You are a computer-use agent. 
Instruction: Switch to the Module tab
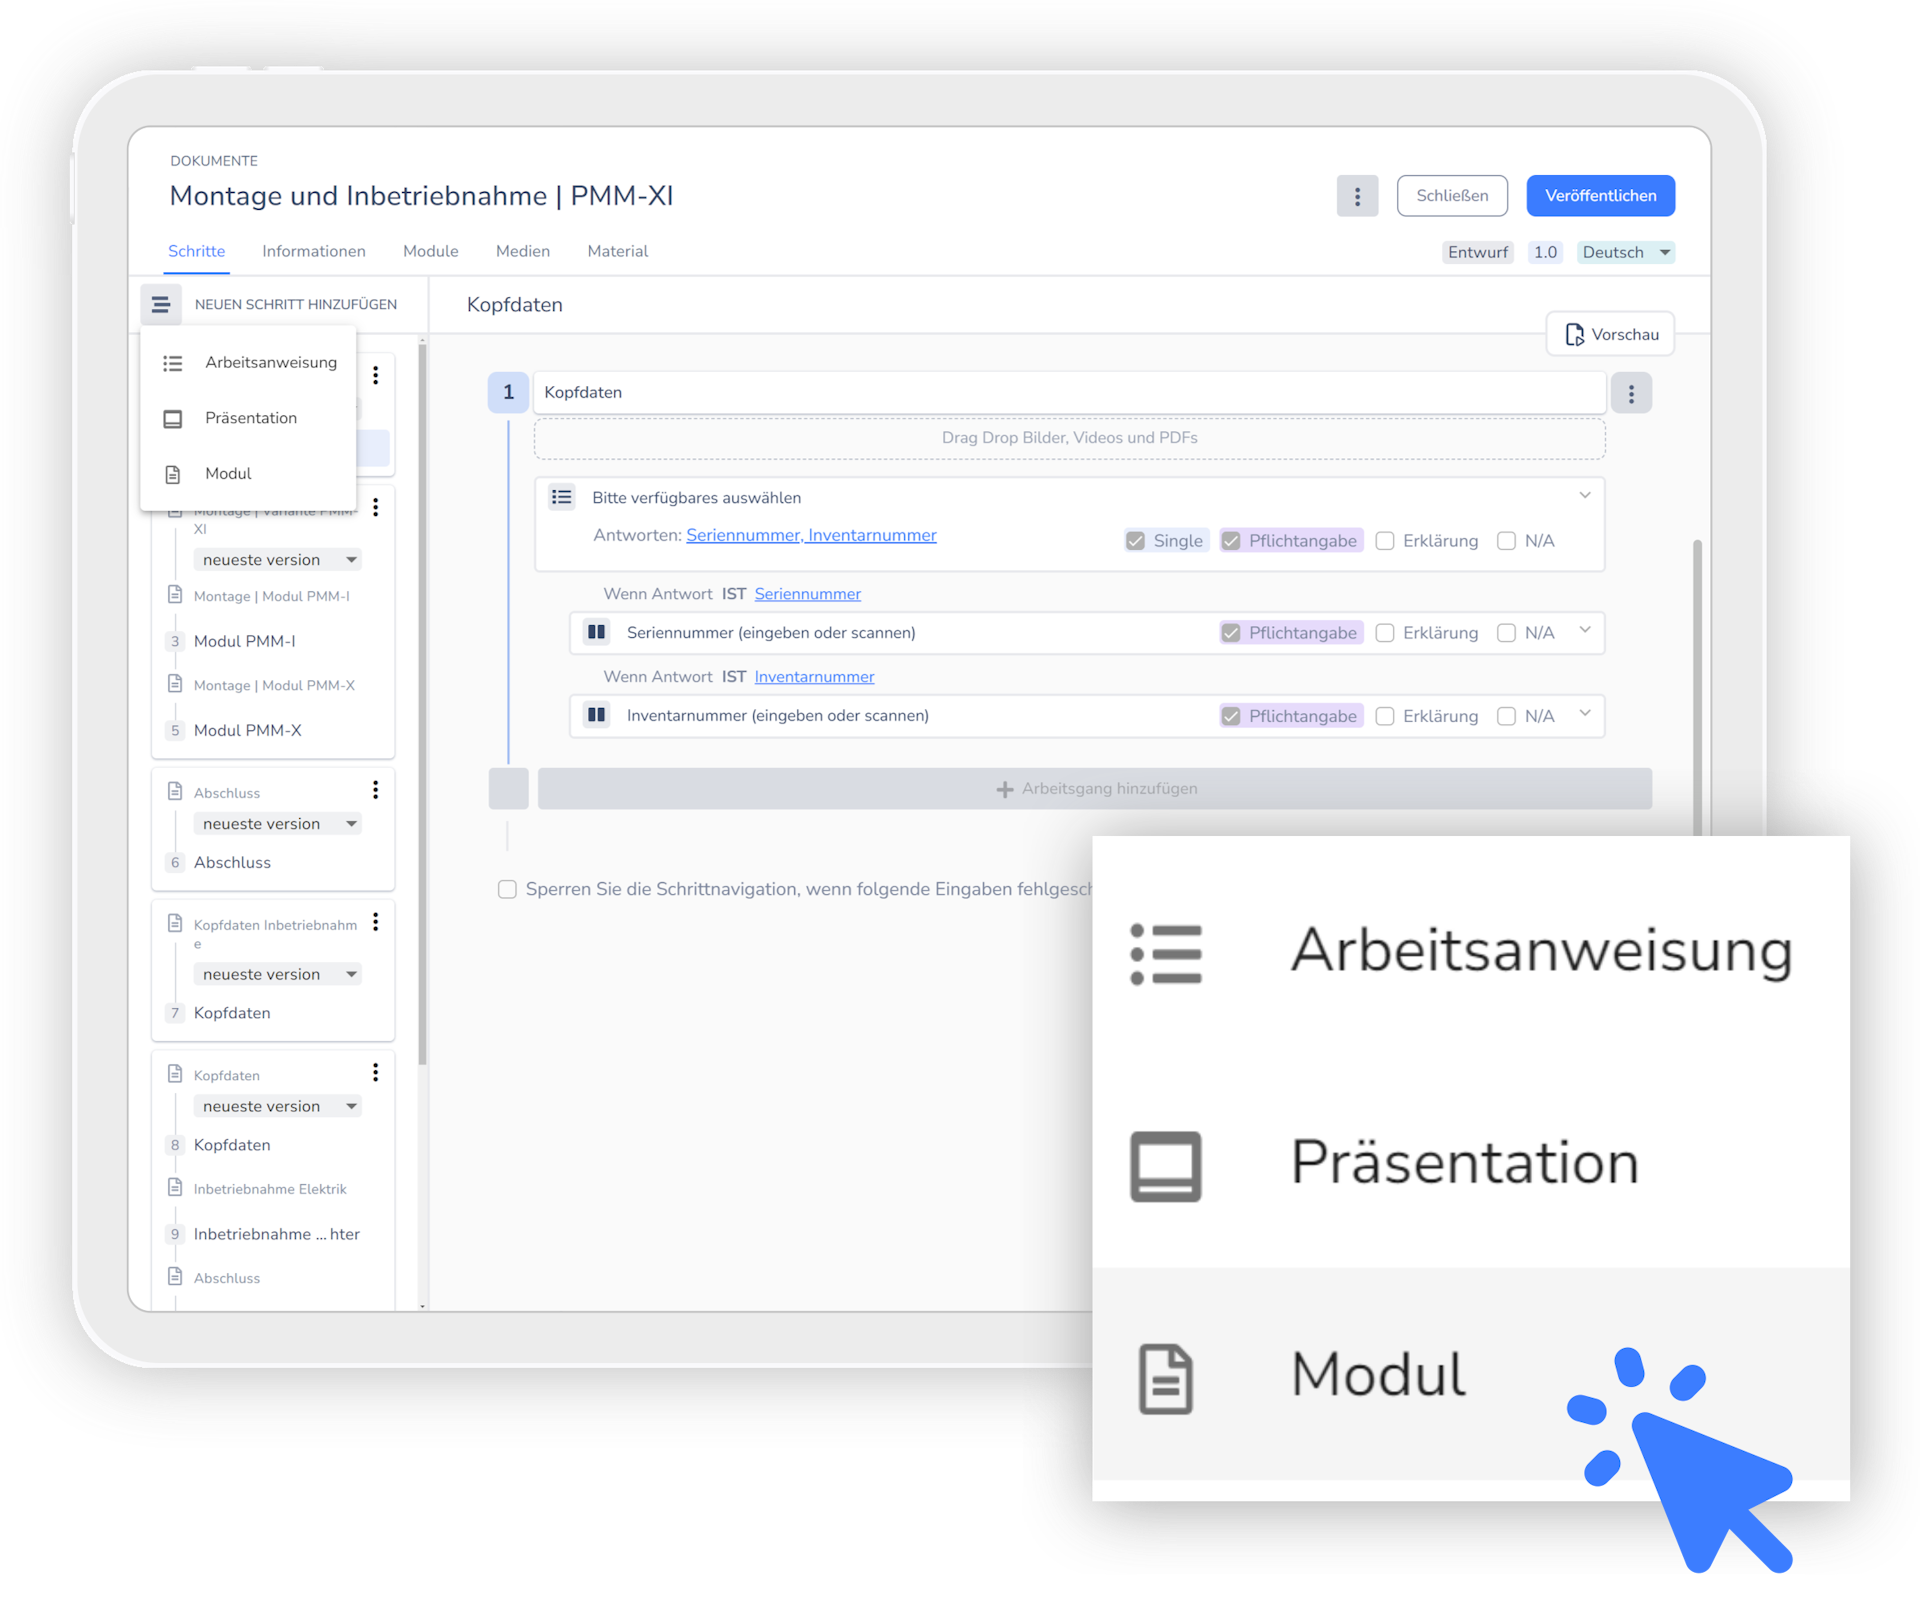[x=430, y=251]
